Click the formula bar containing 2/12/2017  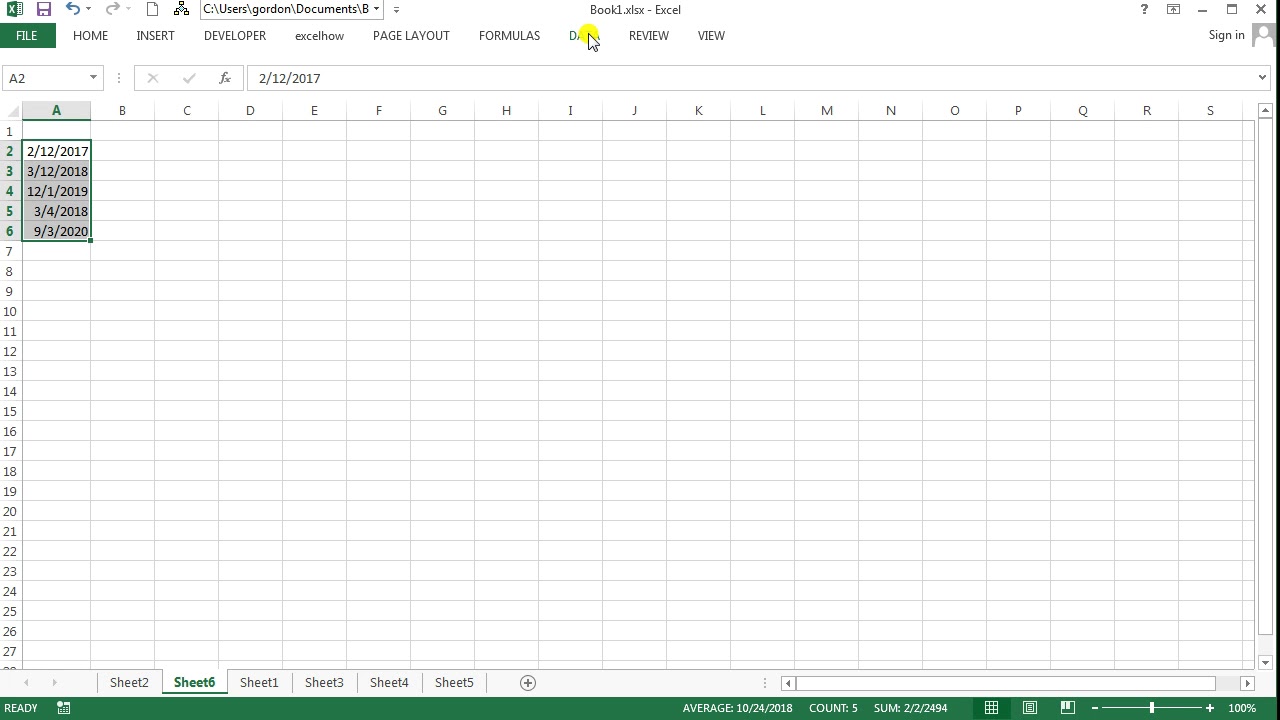pos(750,78)
